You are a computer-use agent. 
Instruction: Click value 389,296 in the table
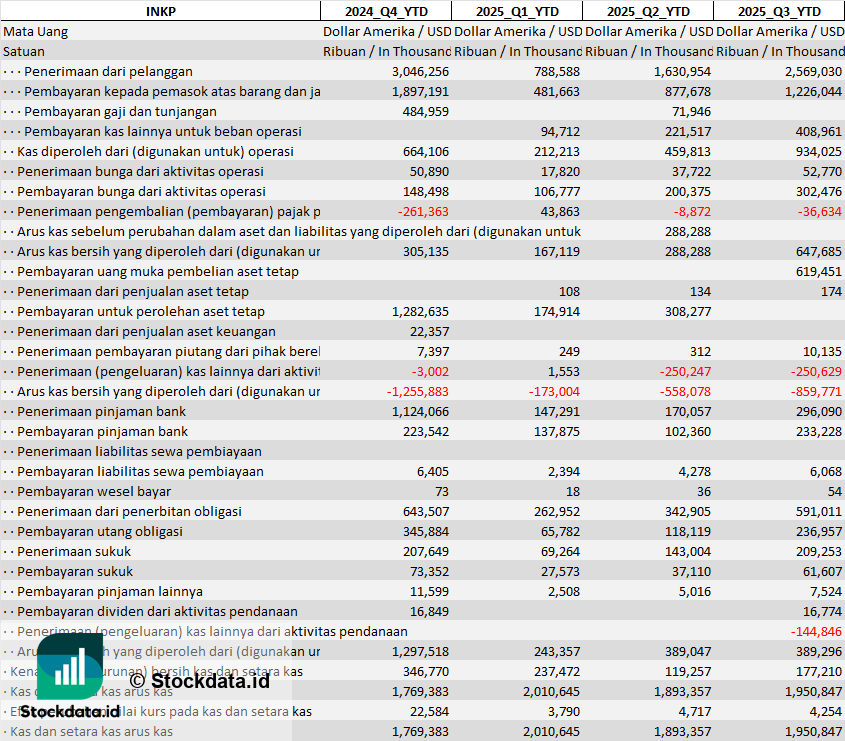click(819, 652)
